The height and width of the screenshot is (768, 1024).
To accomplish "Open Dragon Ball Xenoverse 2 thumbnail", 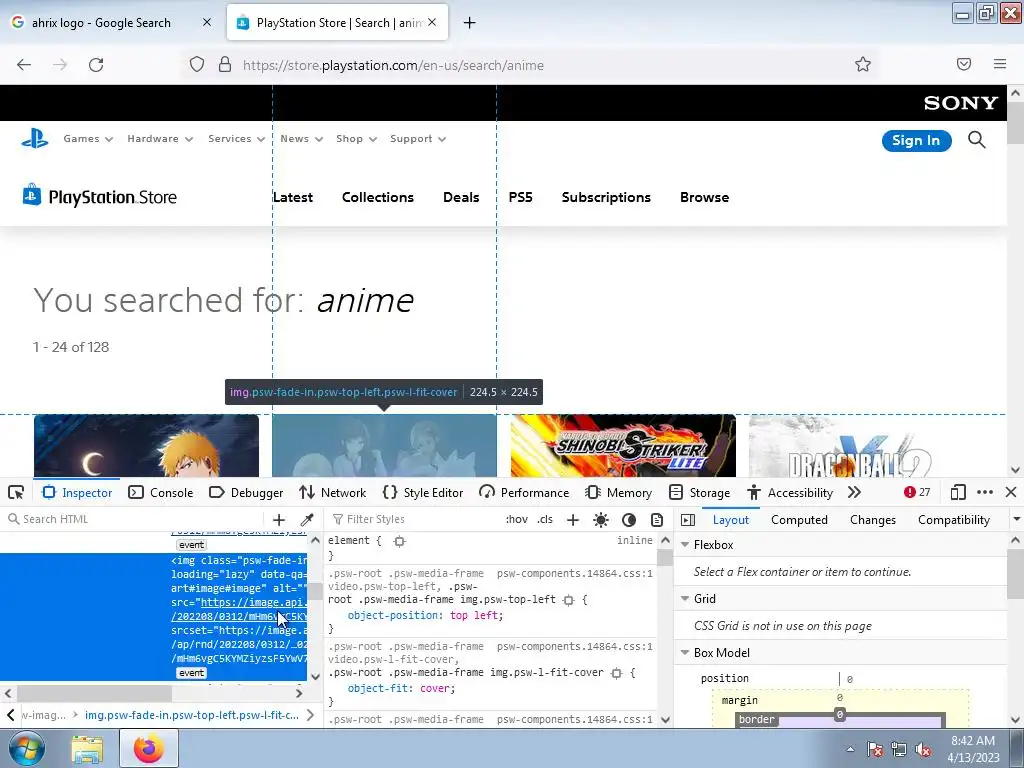I will click(x=861, y=445).
